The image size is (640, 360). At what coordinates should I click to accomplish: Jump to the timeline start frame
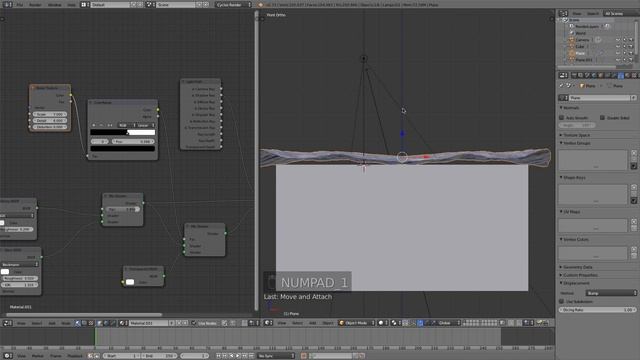[x=219, y=356]
